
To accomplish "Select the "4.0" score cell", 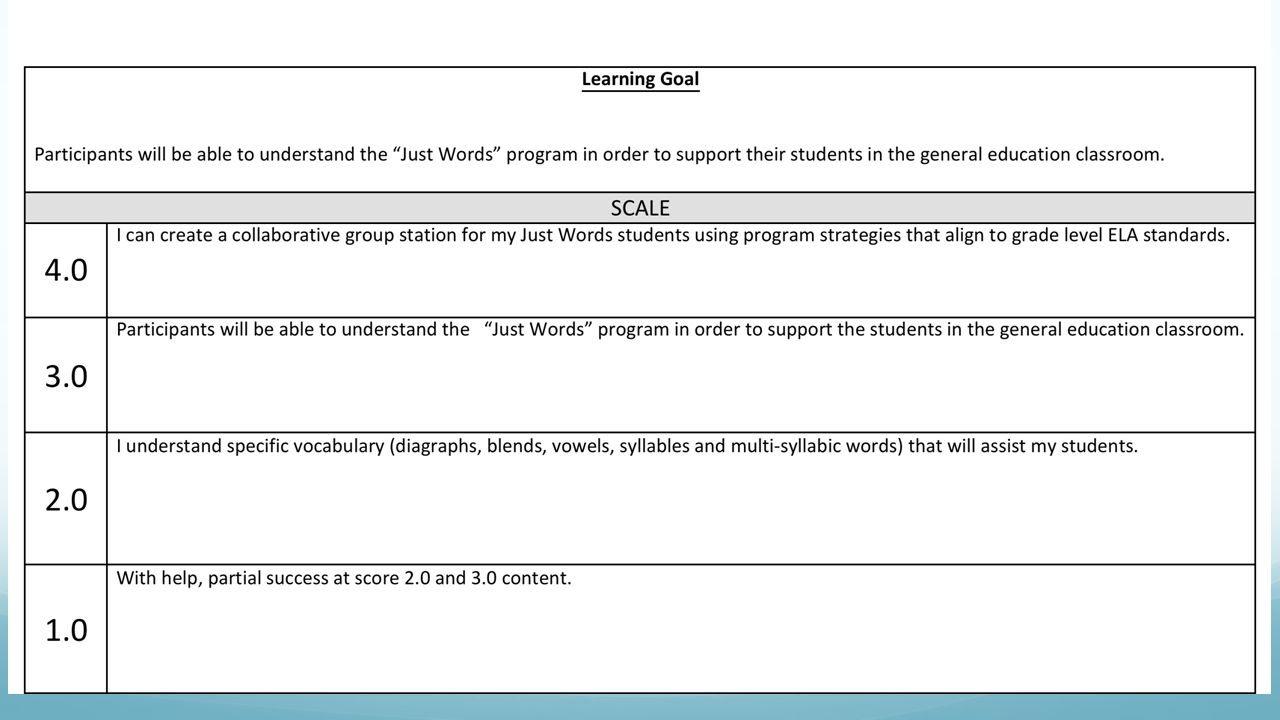I will (x=66, y=270).
